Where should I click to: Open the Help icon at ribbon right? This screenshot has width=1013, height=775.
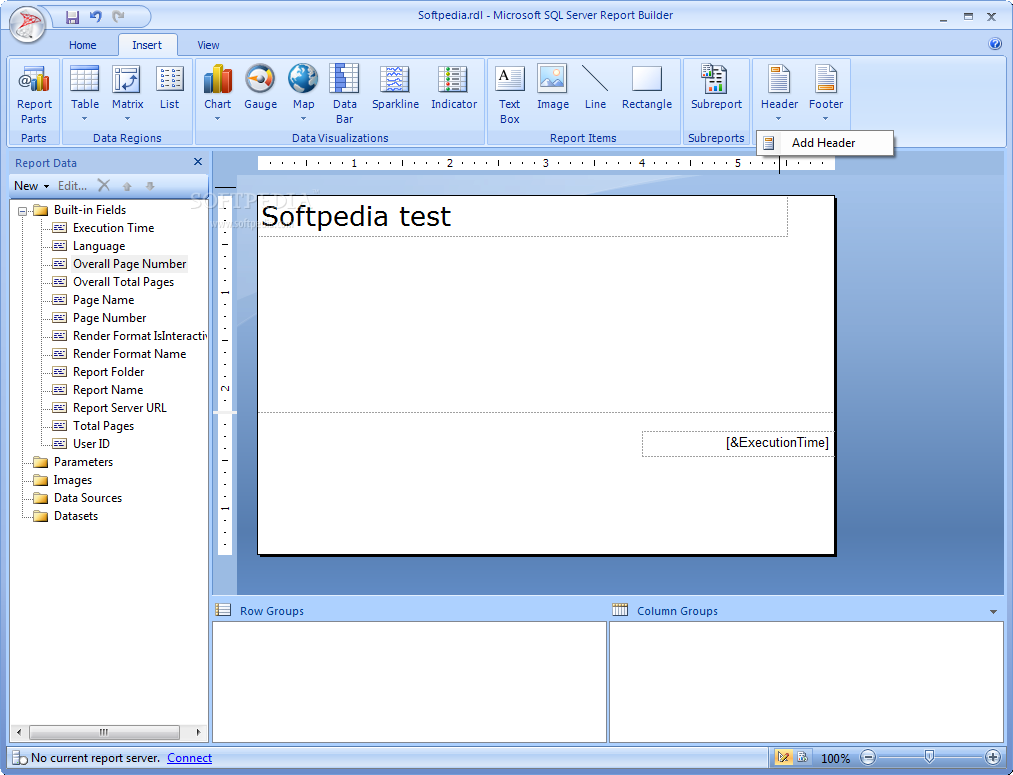click(x=994, y=44)
